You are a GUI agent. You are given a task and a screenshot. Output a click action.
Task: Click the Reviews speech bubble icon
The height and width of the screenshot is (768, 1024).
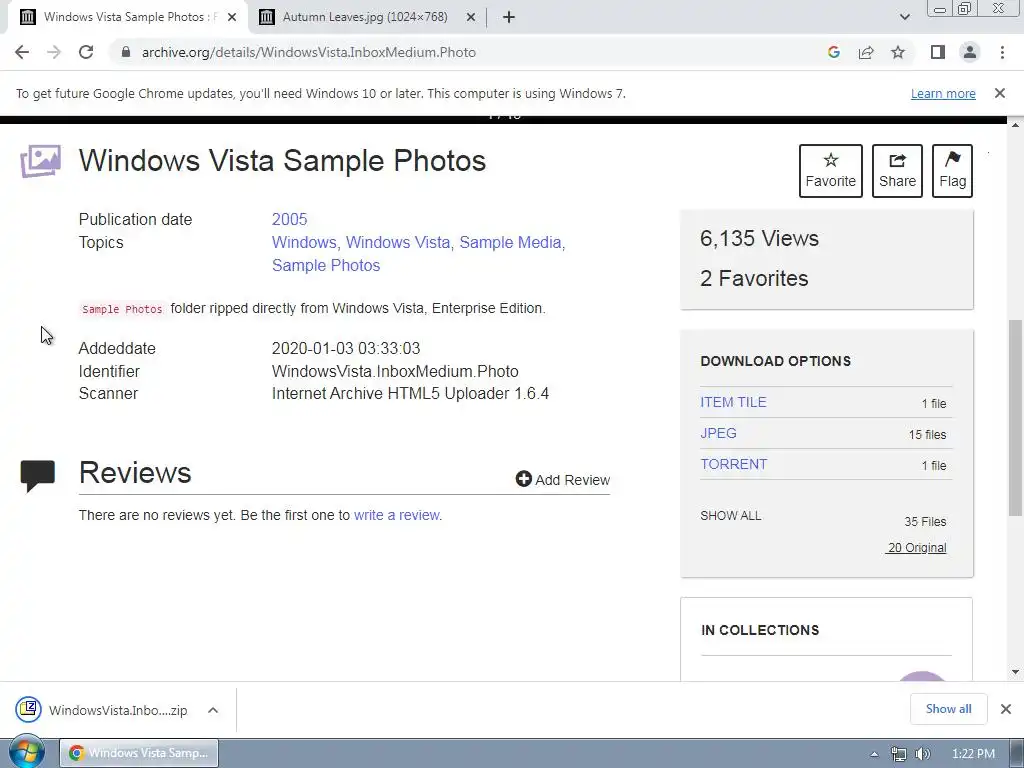tap(38, 475)
